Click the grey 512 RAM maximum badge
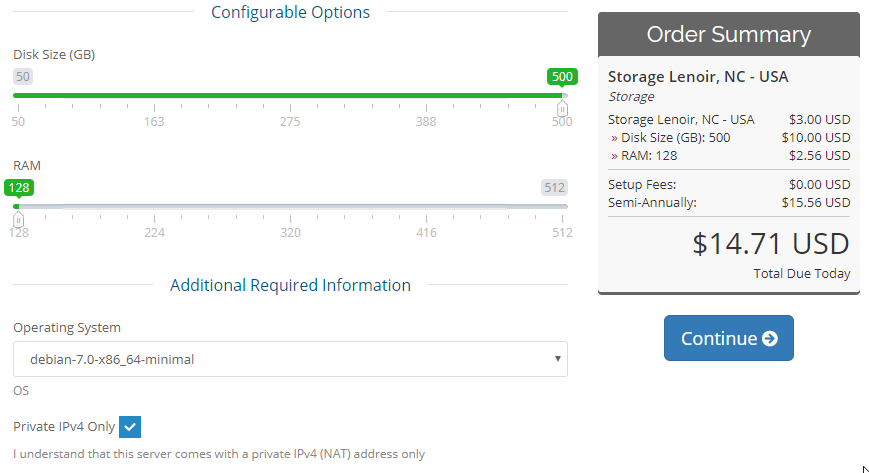The image size is (869, 473). pyautogui.click(x=554, y=187)
